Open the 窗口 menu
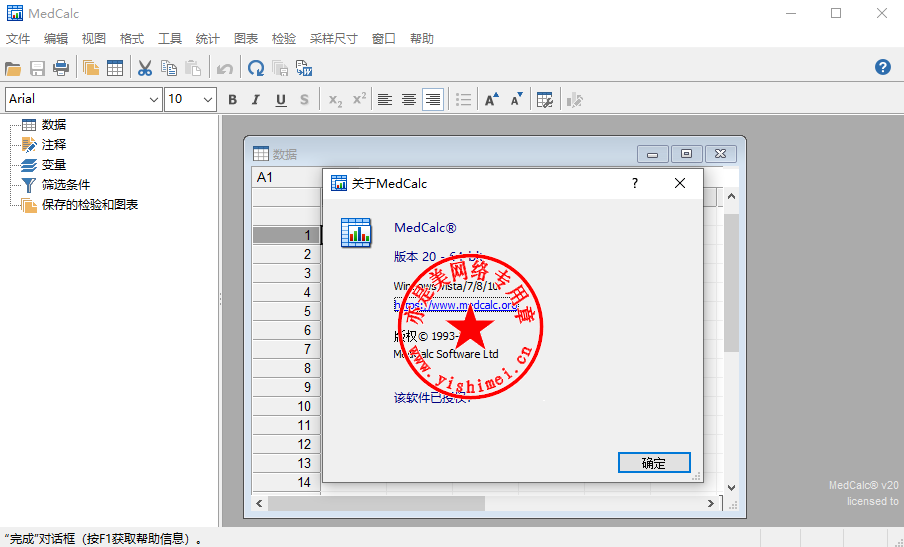This screenshot has width=904, height=547. click(x=383, y=39)
